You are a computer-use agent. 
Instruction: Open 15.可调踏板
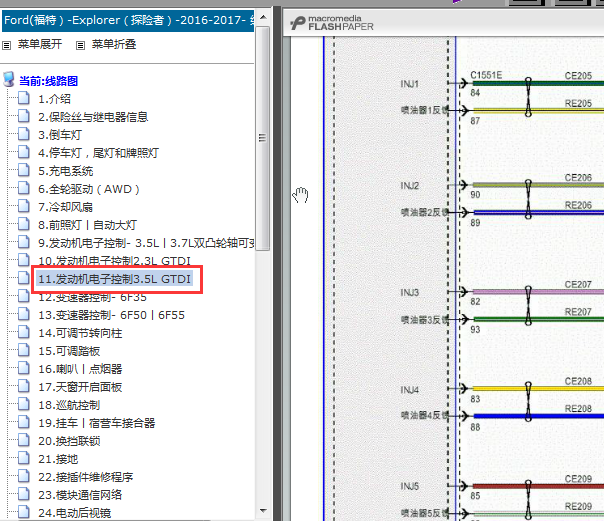click(69, 351)
